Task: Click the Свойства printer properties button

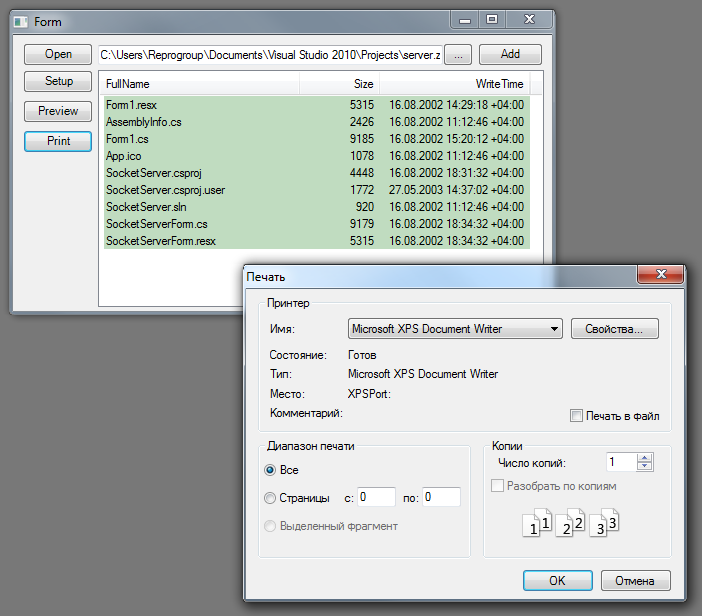Action: coord(614,329)
